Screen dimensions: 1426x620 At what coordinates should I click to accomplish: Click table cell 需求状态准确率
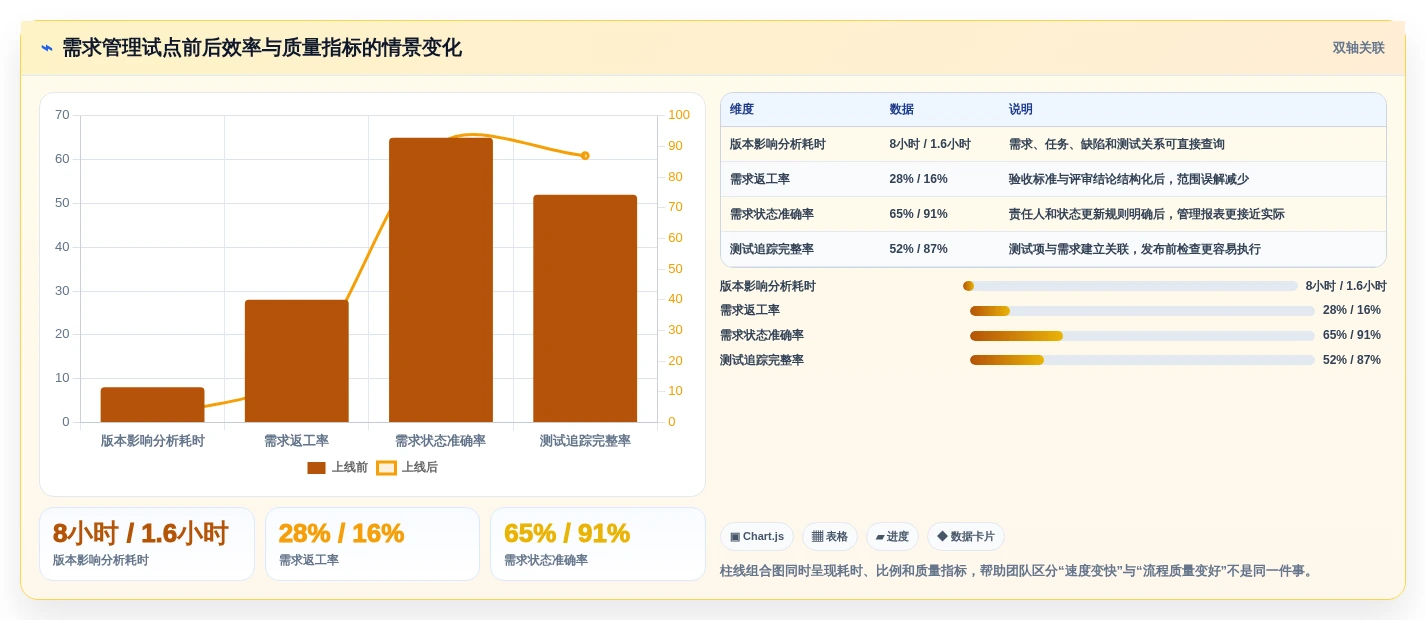click(x=772, y=214)
